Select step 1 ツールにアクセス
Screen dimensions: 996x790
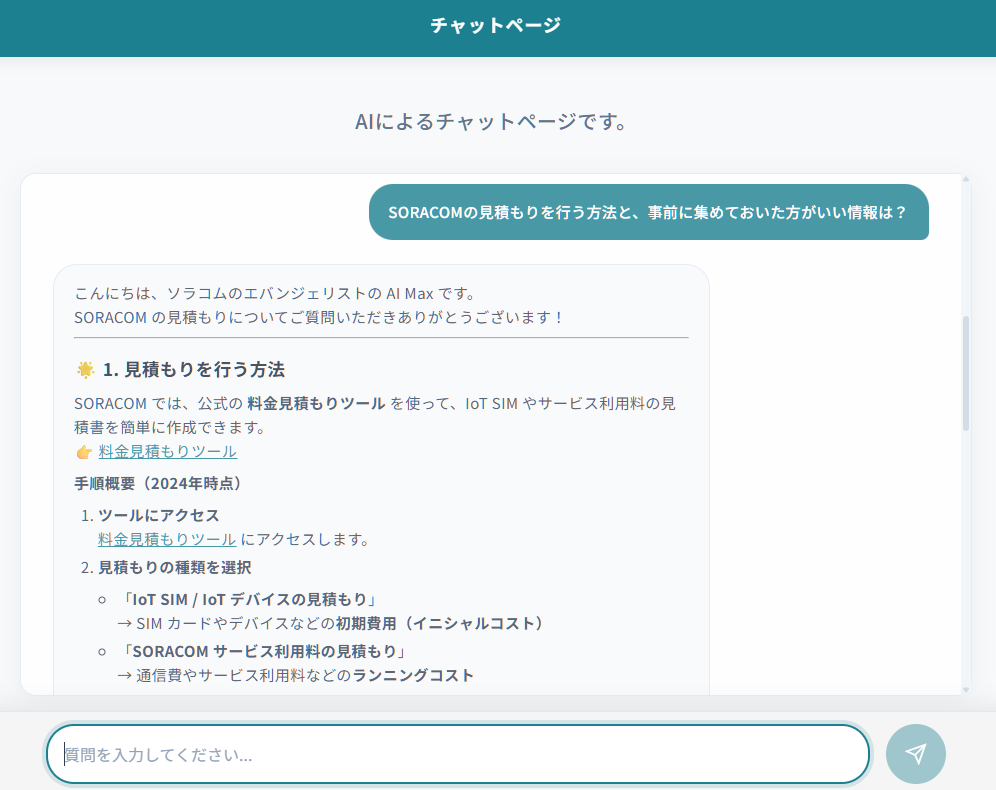pos(158,516)
